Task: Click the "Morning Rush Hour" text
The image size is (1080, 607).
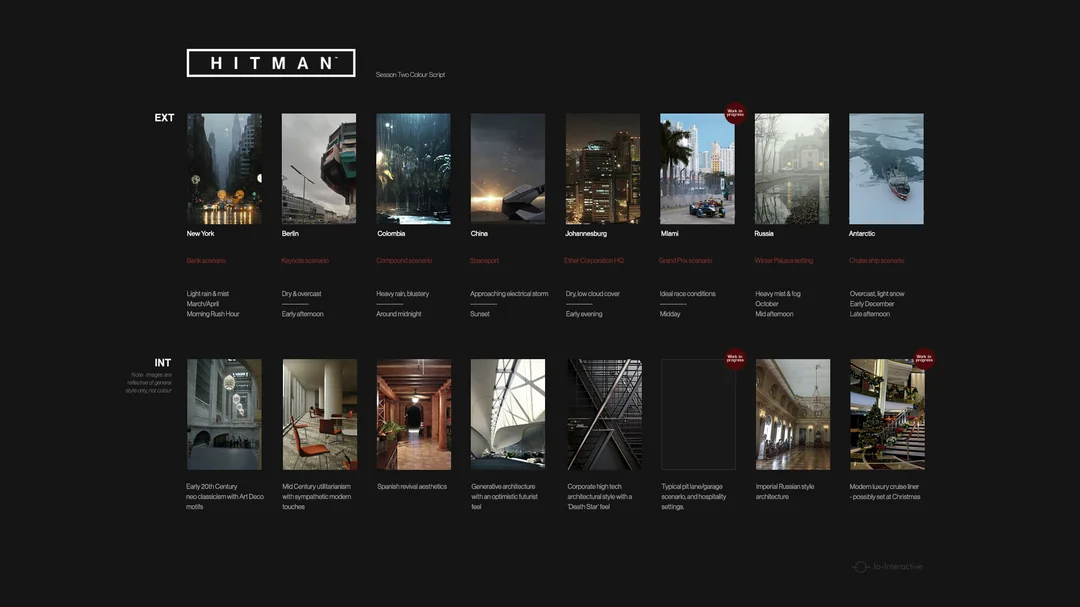Action: 213,314
